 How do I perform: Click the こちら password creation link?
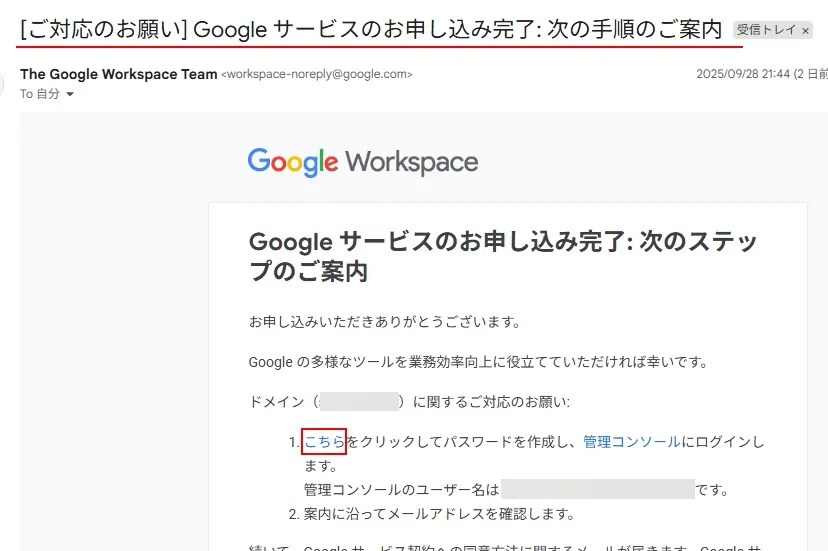(324, 441)
